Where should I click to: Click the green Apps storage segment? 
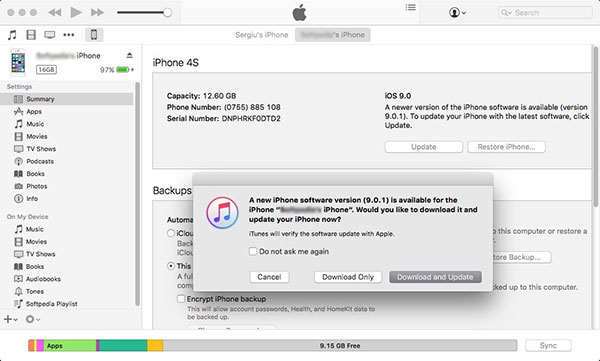(x=70, y=346)
